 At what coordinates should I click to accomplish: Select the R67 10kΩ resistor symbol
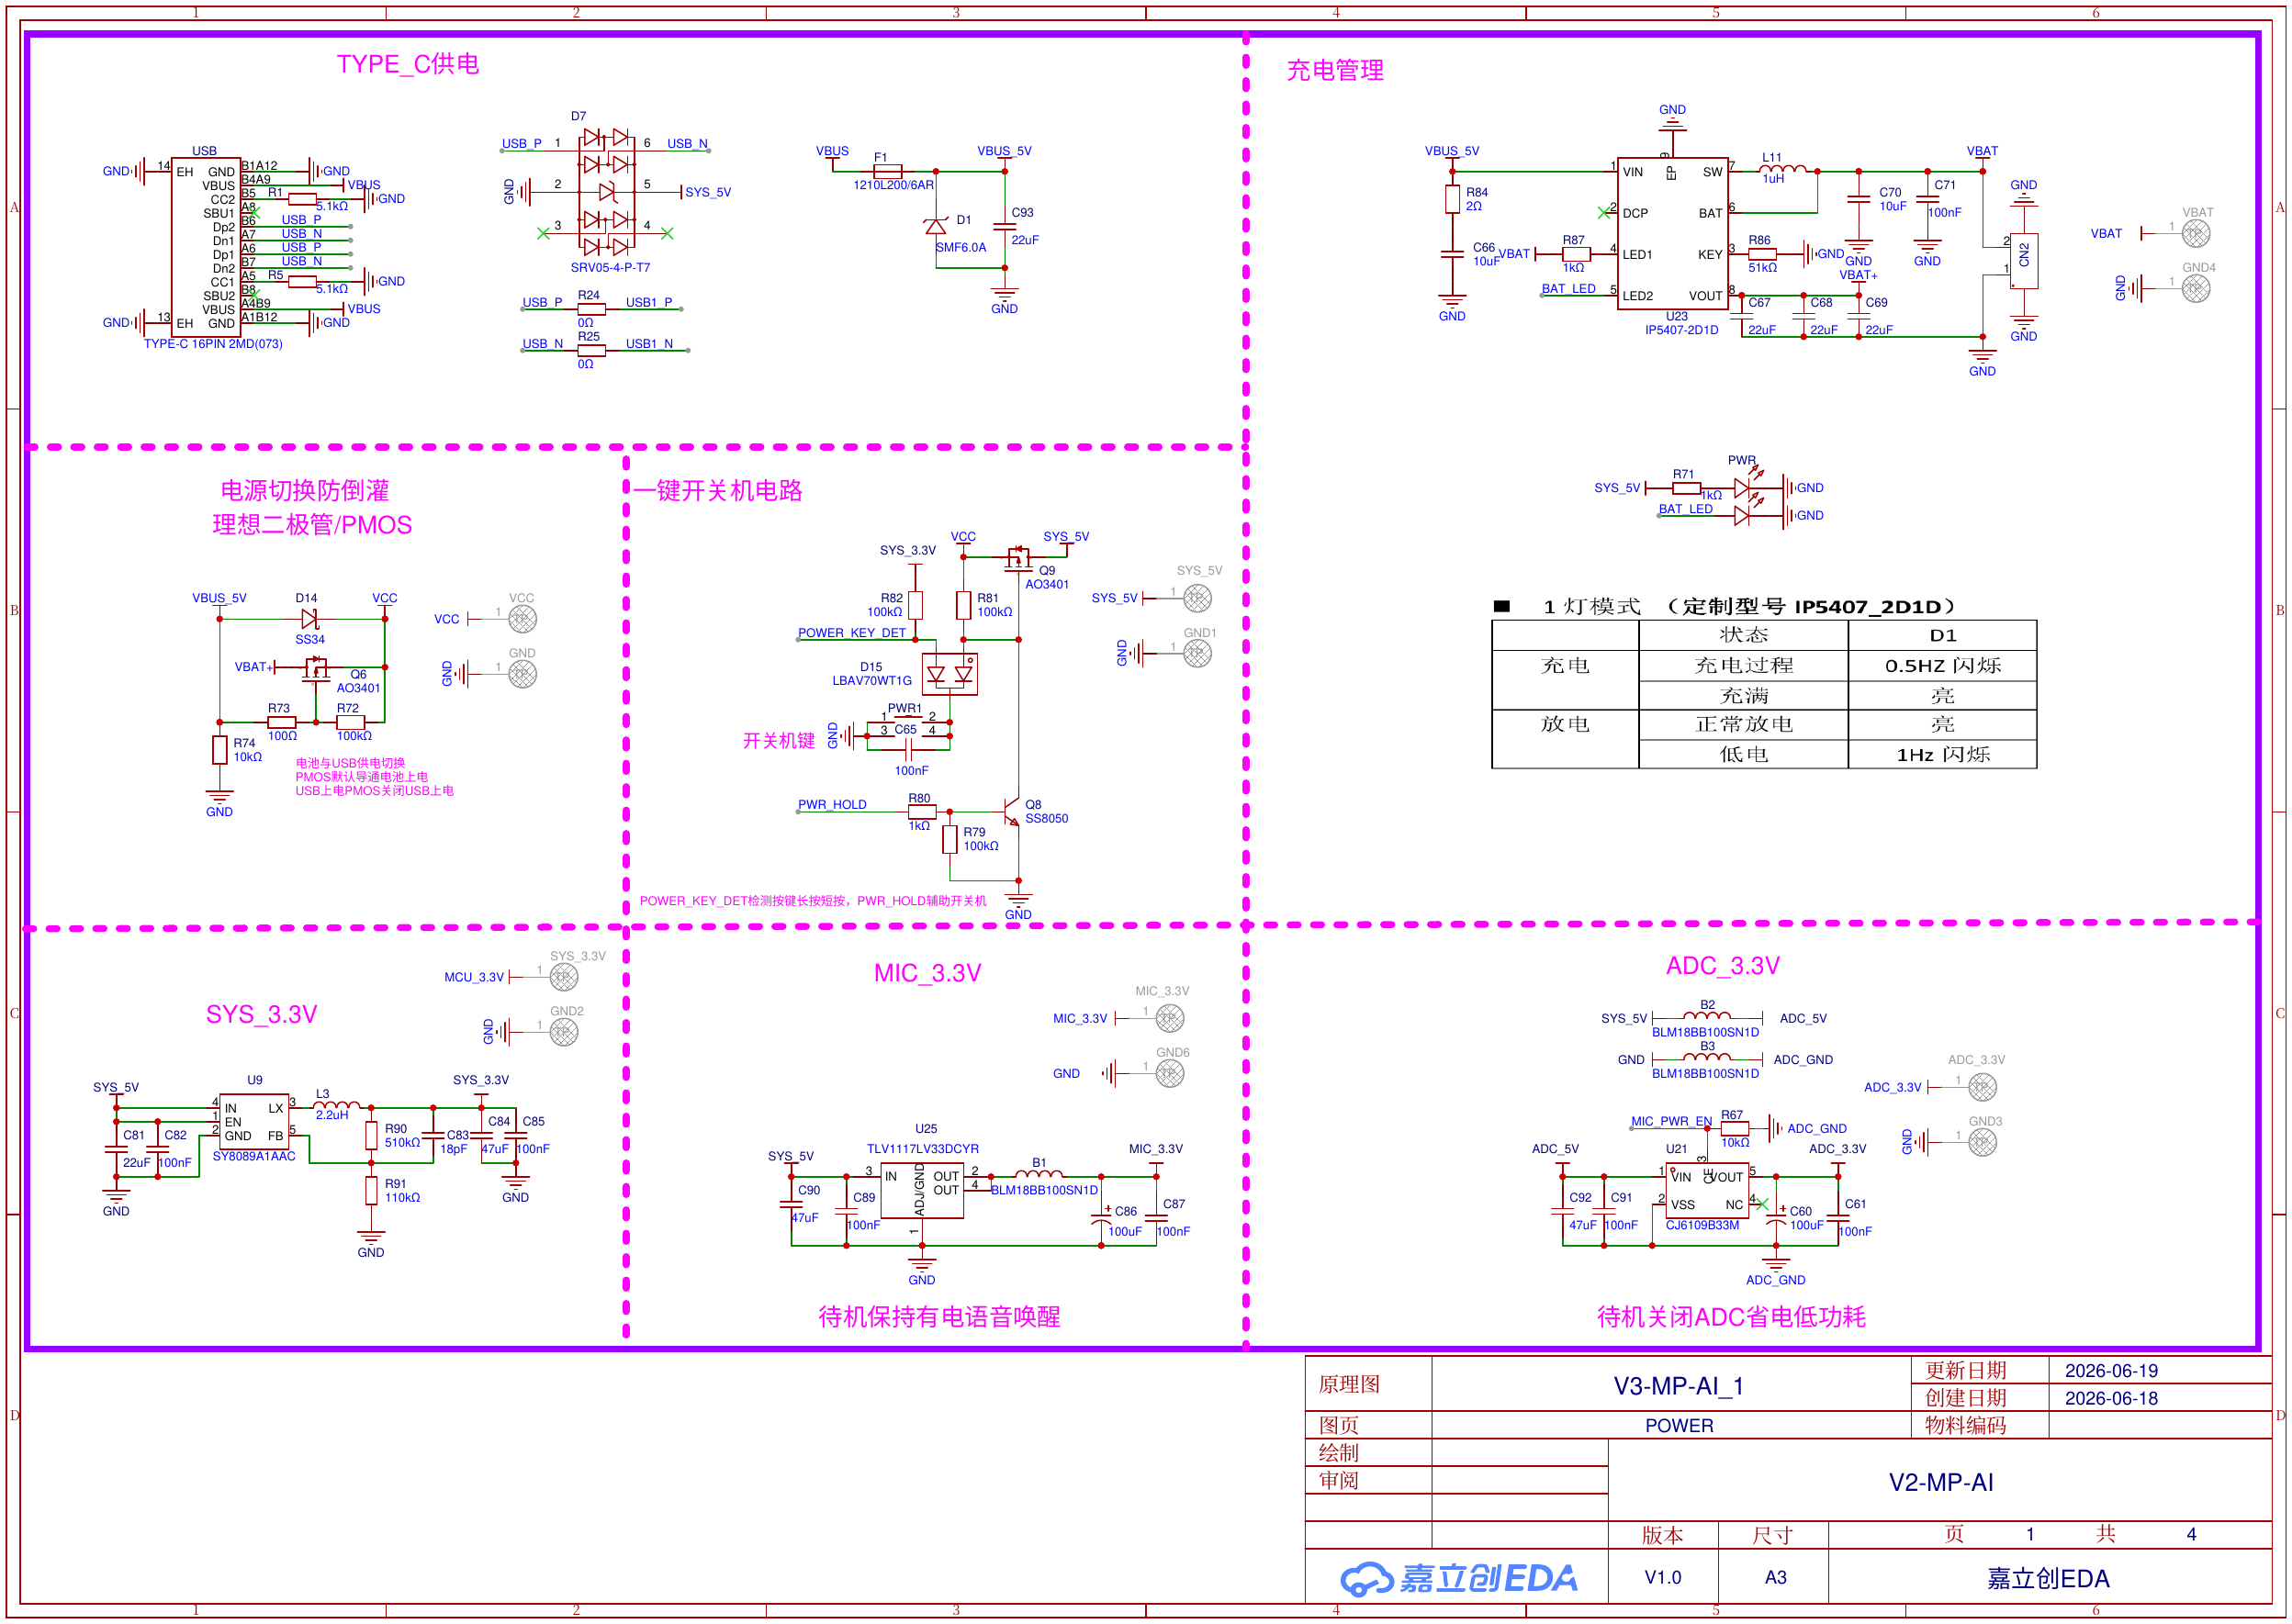1735,1128
